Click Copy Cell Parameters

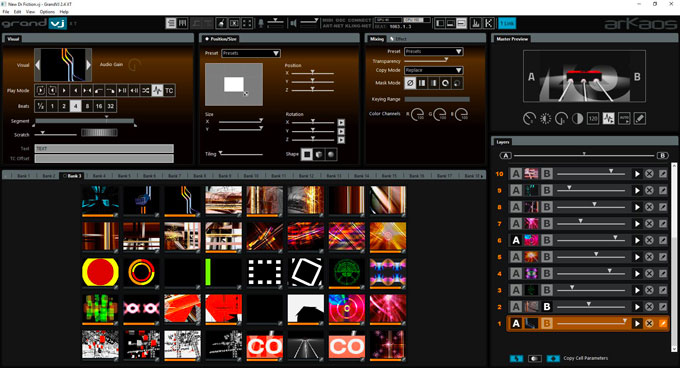[x=585, y=358]
